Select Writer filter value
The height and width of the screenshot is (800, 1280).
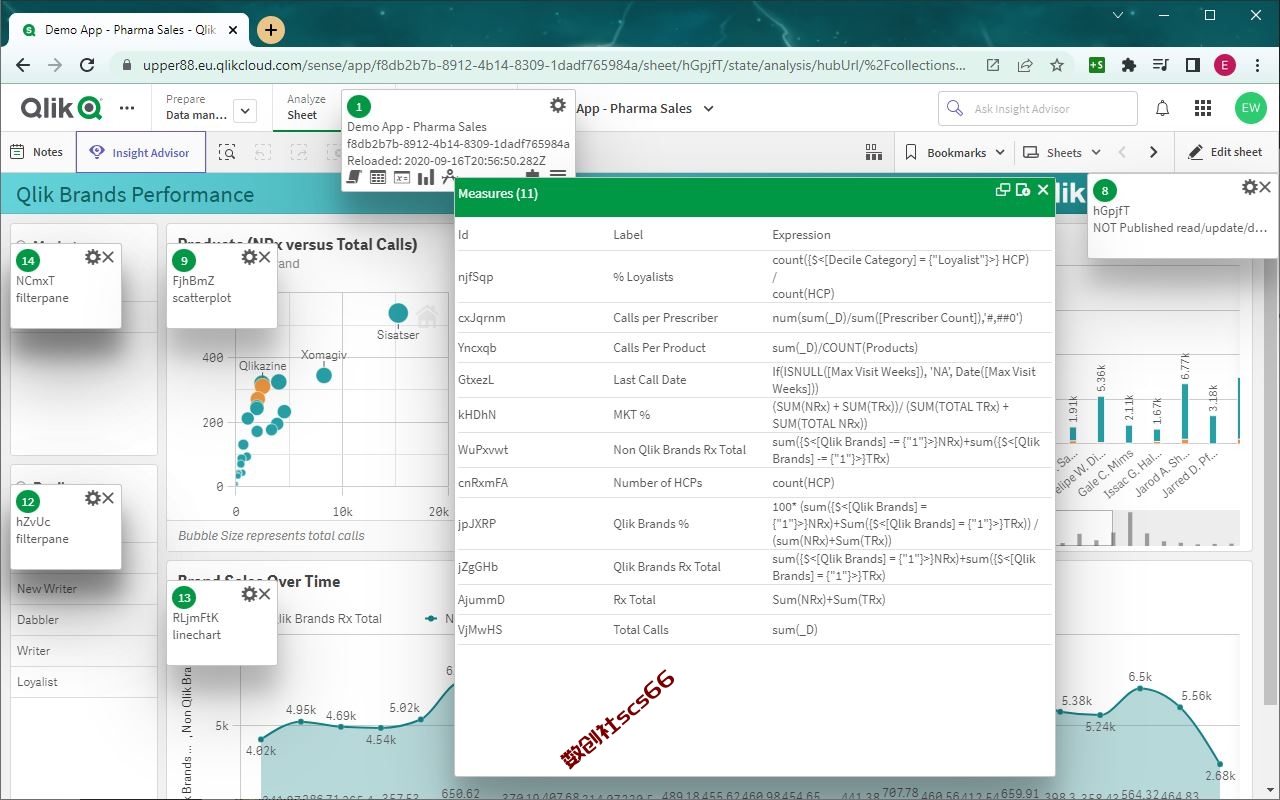[x=84, y=651]
